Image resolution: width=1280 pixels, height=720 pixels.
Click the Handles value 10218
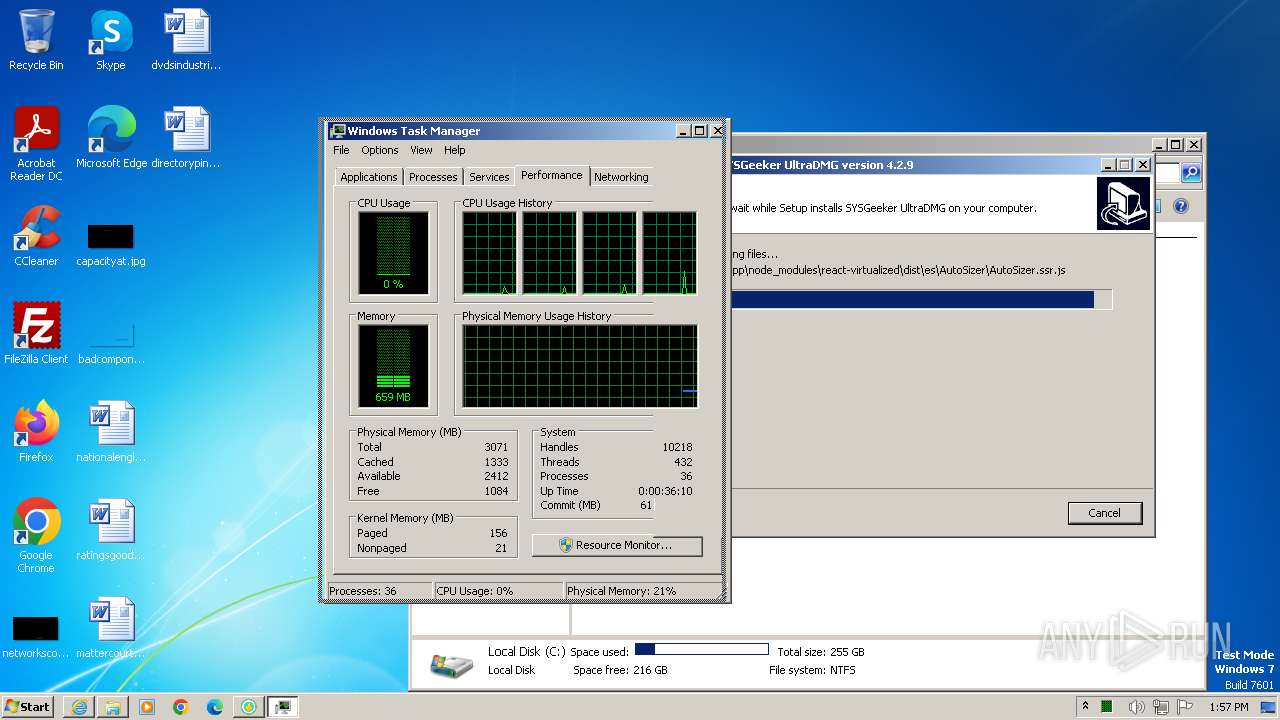[677, 447]
